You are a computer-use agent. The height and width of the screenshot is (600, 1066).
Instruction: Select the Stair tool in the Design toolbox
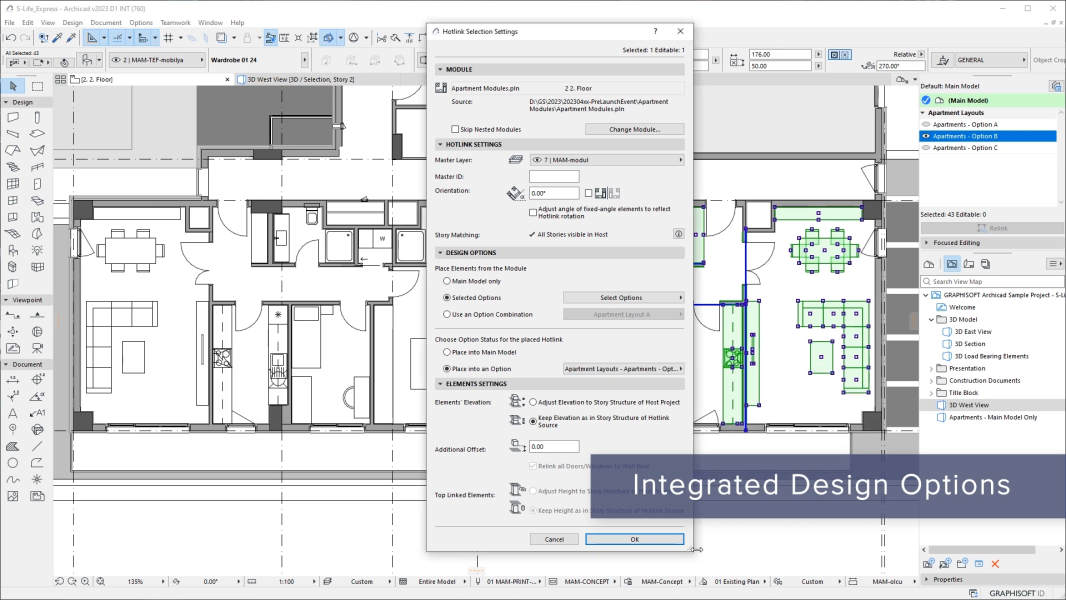point(13,166)
